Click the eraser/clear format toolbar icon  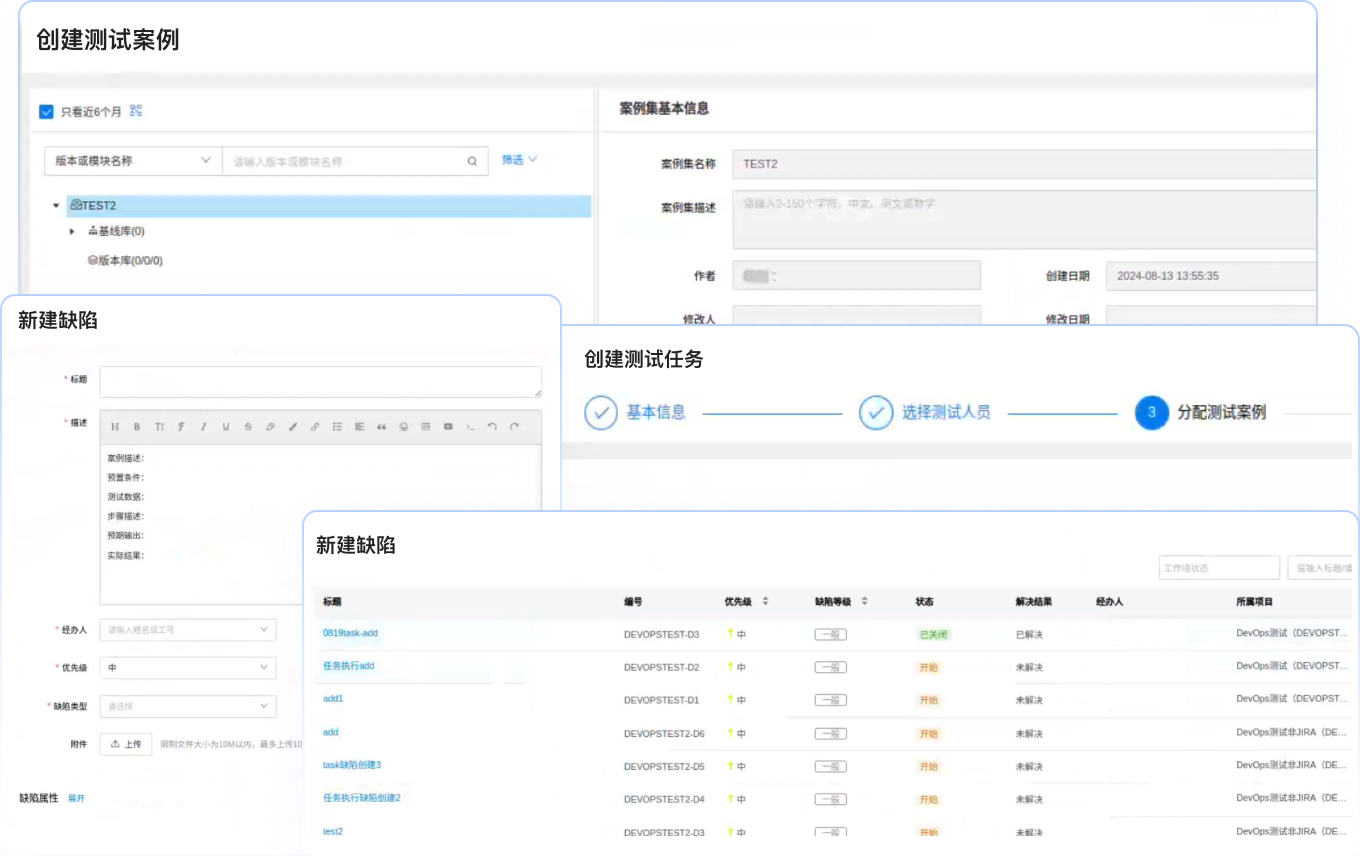point(270,427)
